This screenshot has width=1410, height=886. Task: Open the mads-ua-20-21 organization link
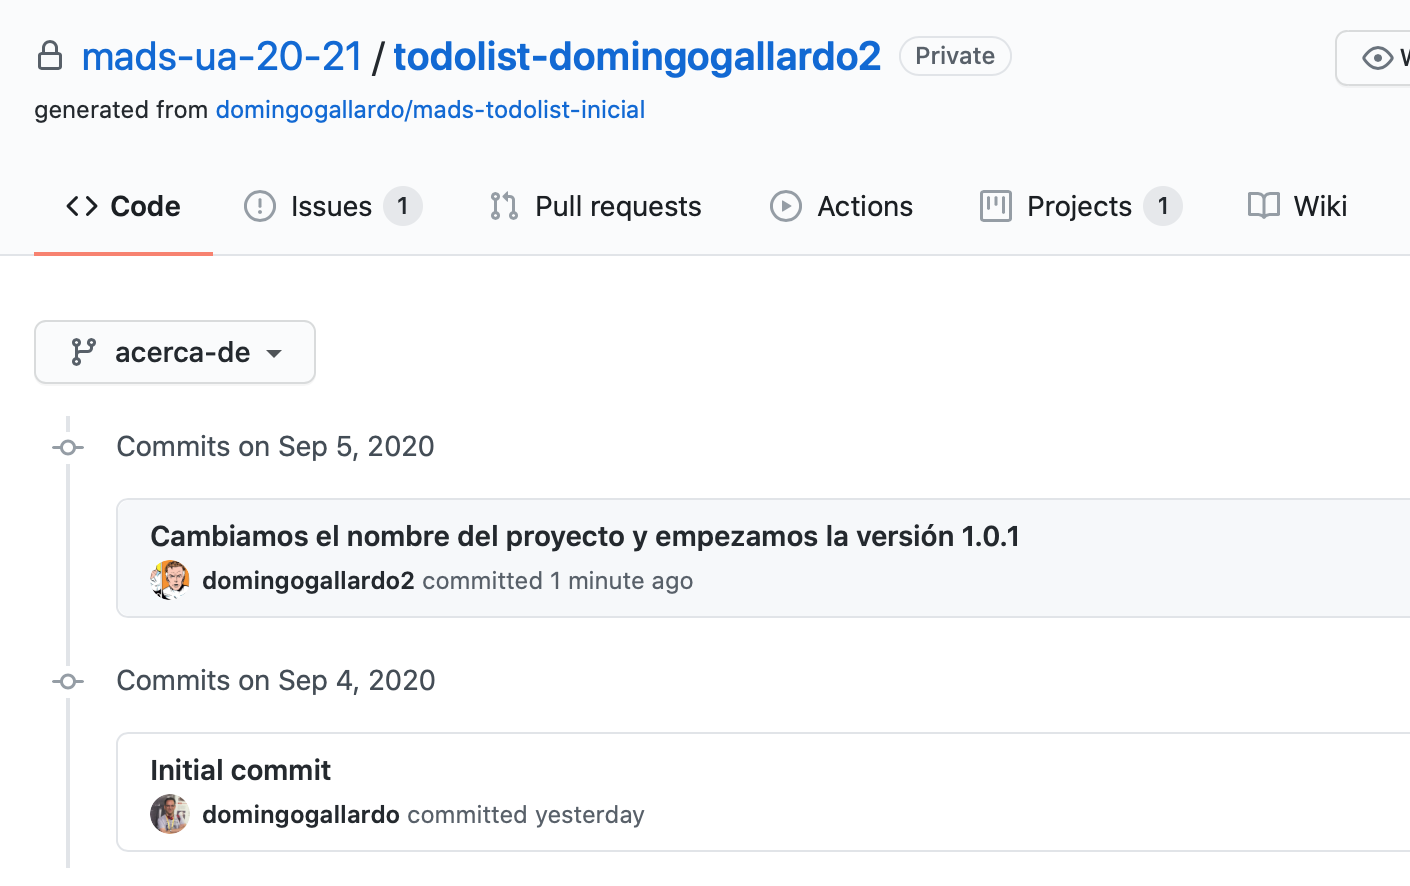[x=222, y=56]
